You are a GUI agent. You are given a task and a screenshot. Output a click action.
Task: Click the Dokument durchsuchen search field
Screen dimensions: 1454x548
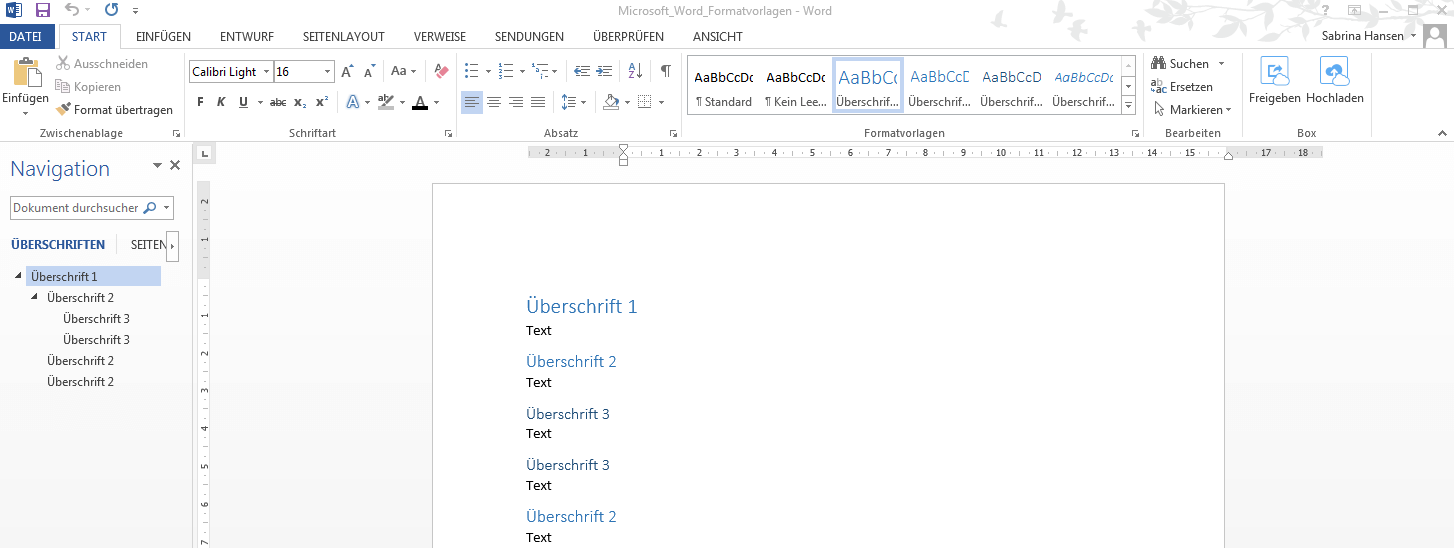pos(92,208)
